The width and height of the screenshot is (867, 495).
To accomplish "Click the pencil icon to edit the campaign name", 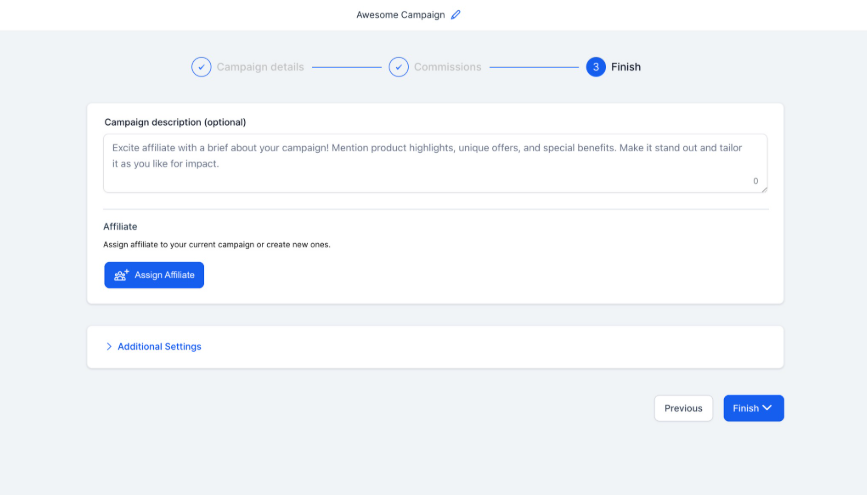I will 456,15.
